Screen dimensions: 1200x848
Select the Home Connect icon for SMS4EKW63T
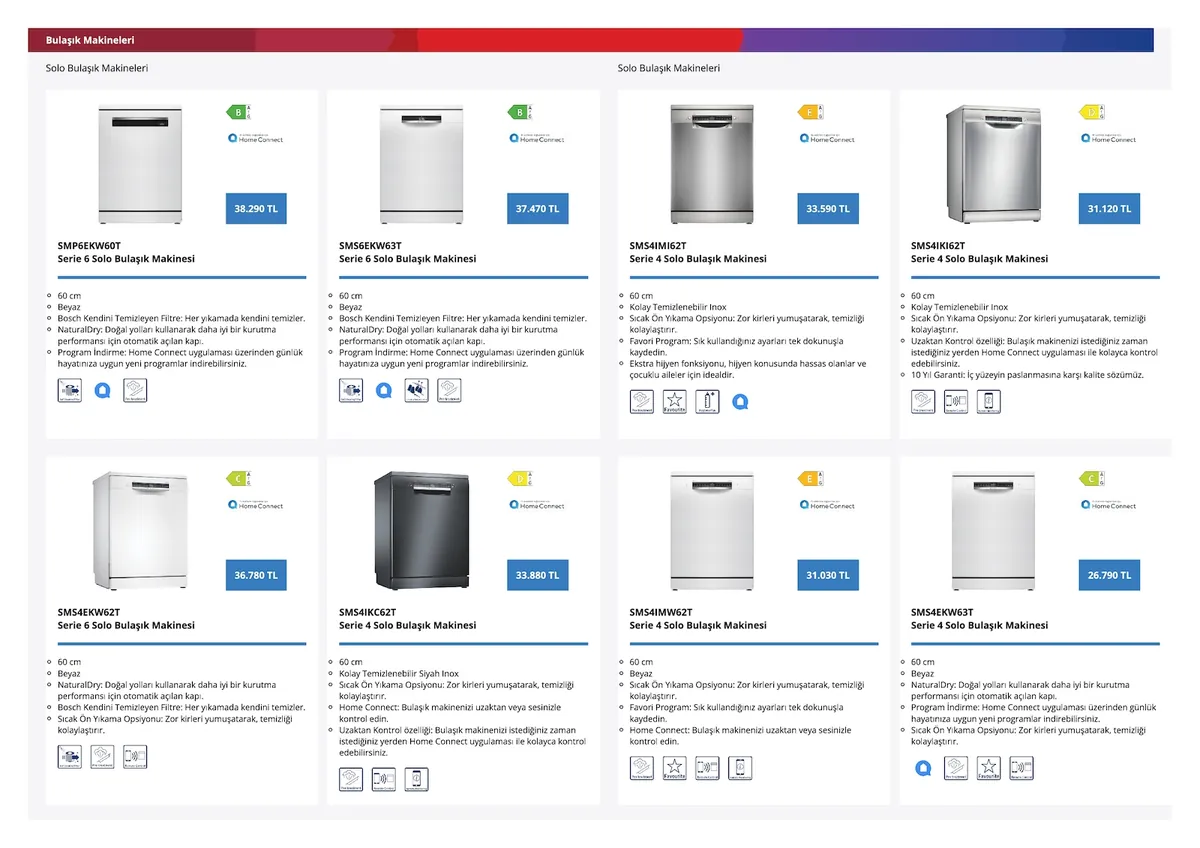click(x=921, y=768)
